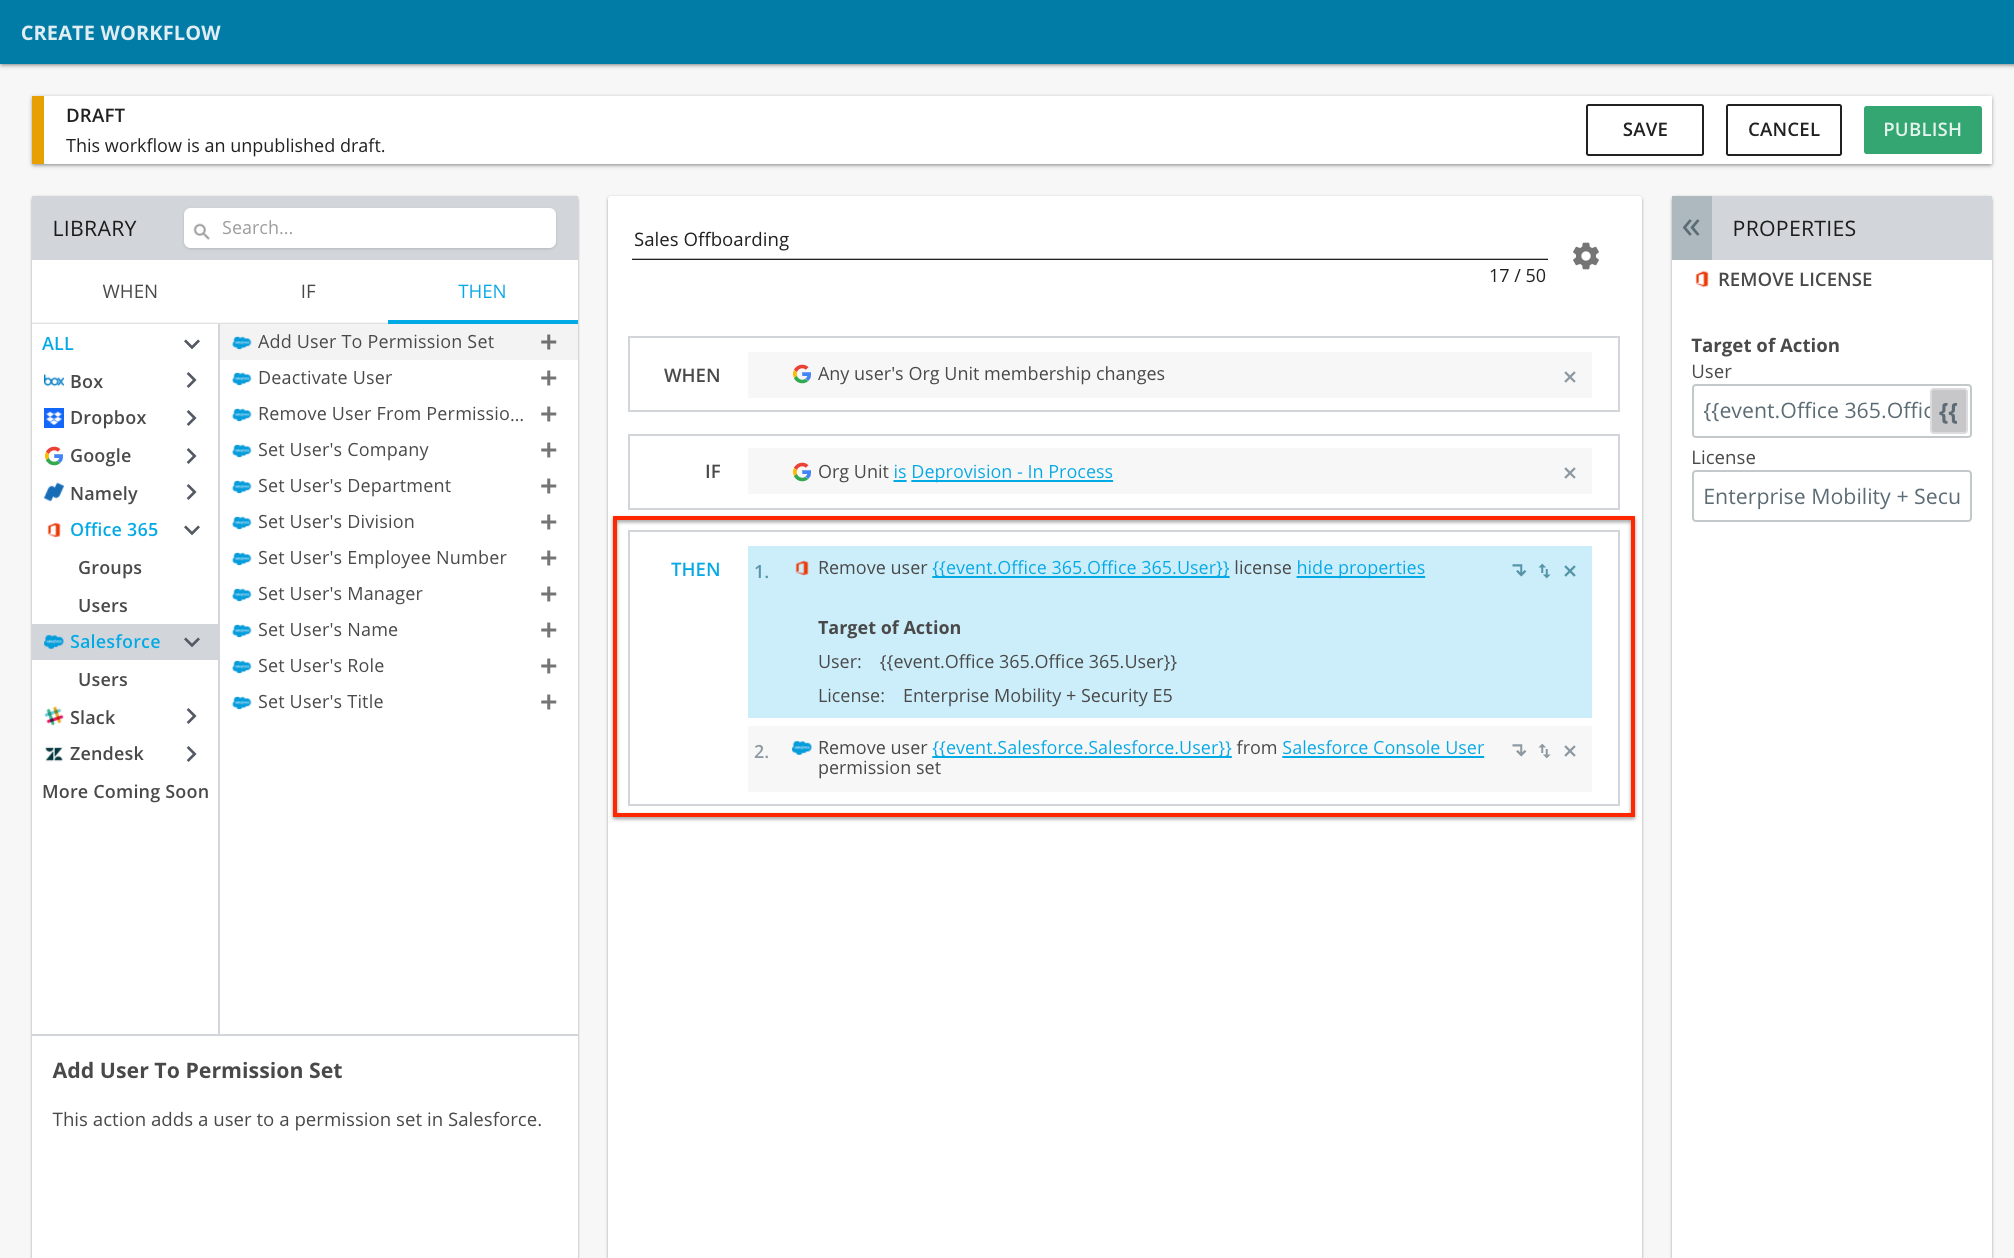Click 'hide properties' link in action 1
This screenshot has width=2014, height=1258.
click(1360, 568)
